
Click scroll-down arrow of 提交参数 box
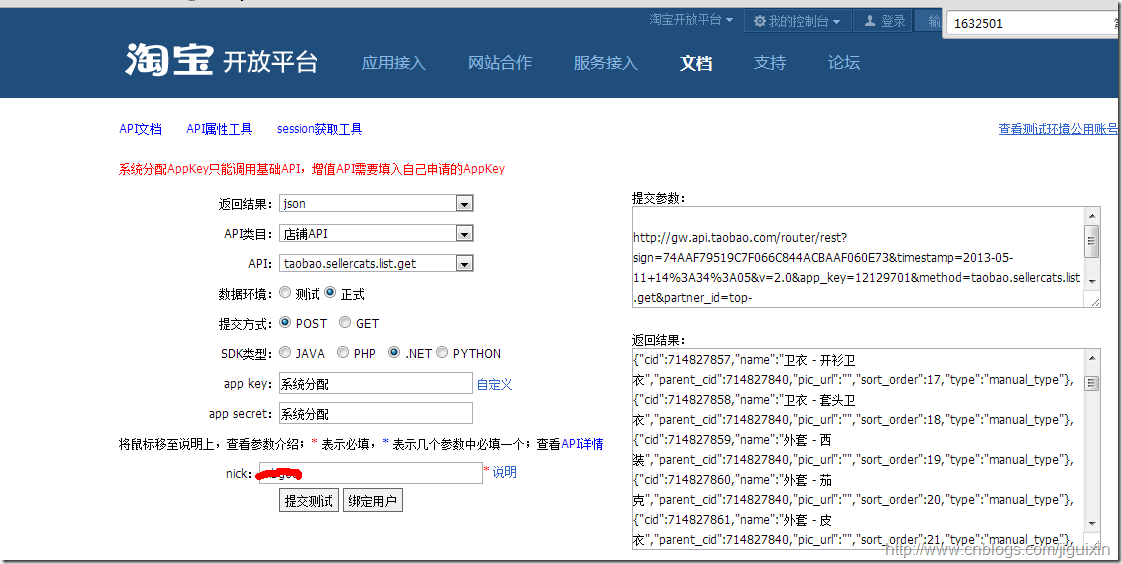pos(1092,282)
